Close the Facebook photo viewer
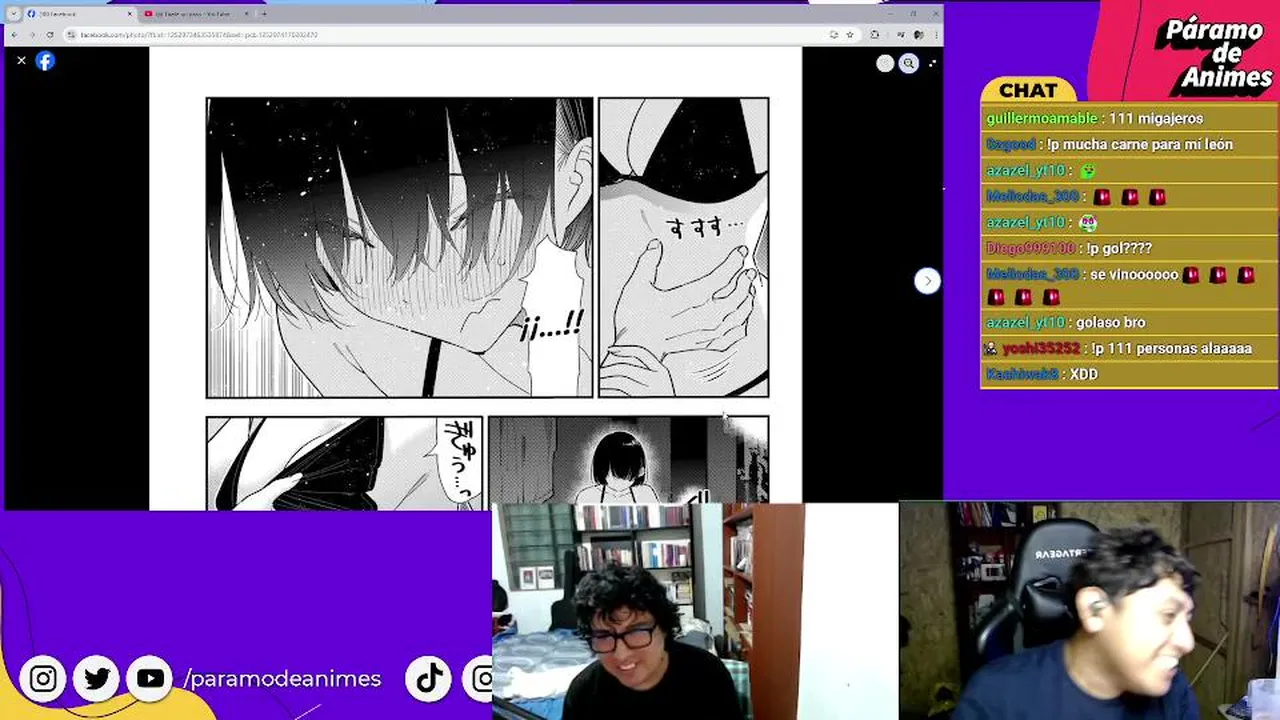Screen dimensions: 1280x720 [x=21, y=61]
